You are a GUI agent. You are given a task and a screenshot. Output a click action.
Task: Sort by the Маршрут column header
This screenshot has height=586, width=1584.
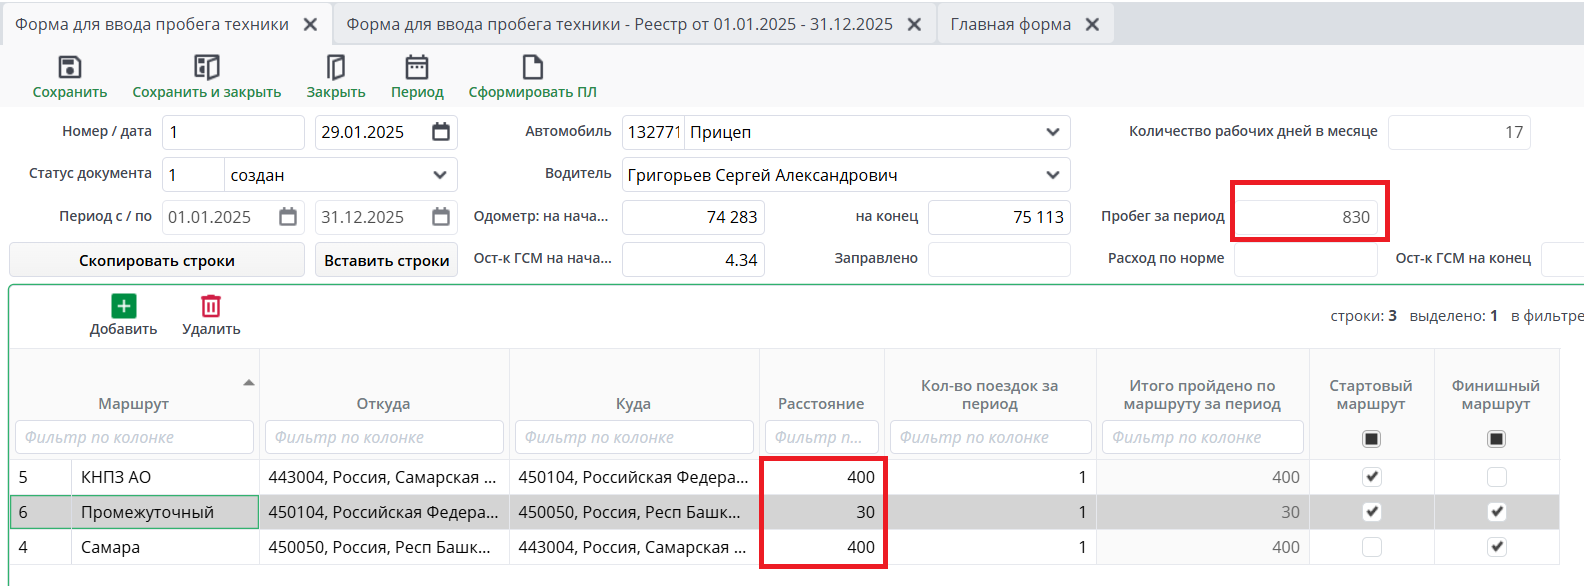click(134, 403)
